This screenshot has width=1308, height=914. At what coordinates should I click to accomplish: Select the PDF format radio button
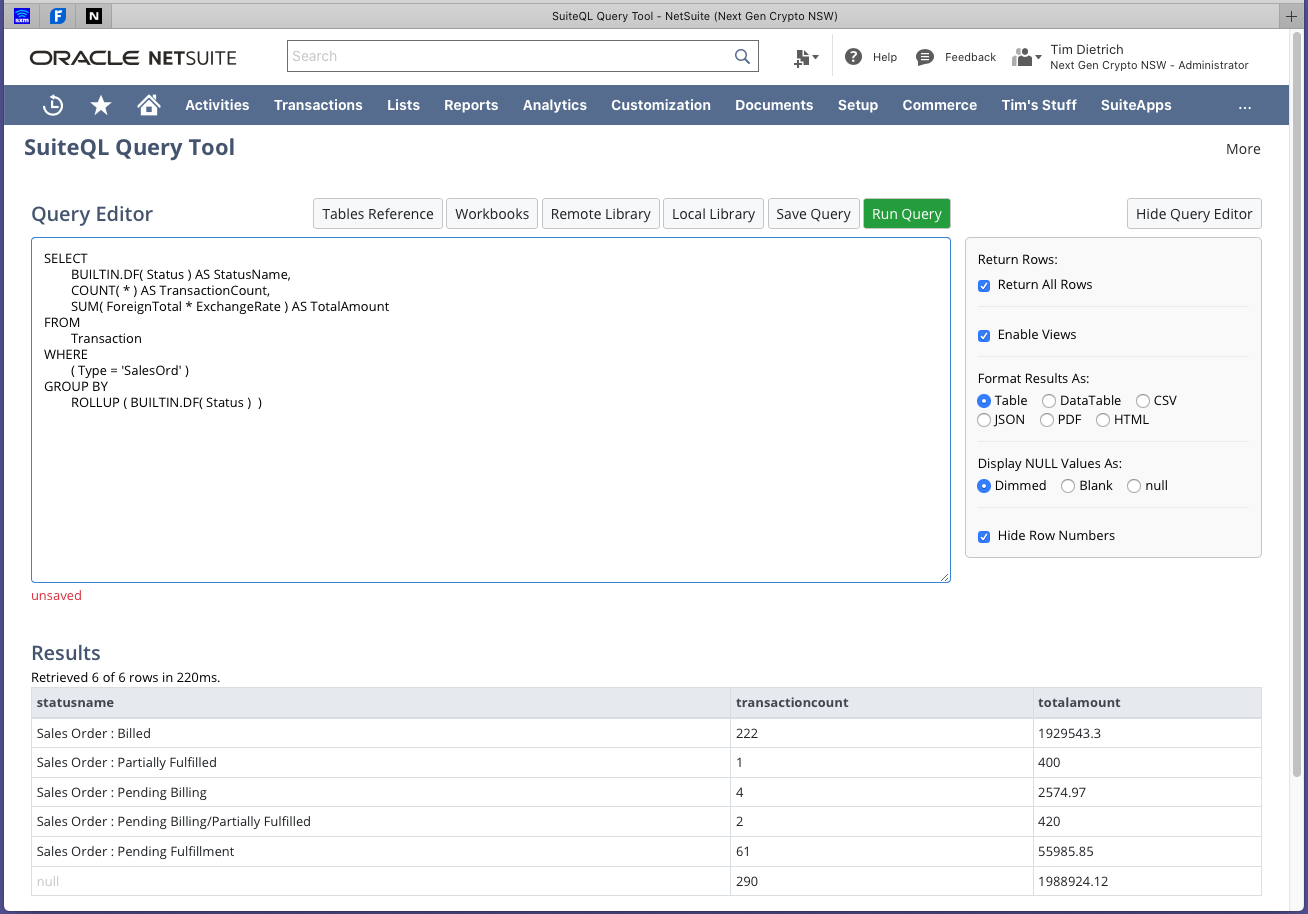pyautogui.click(x=1047, y=420)
